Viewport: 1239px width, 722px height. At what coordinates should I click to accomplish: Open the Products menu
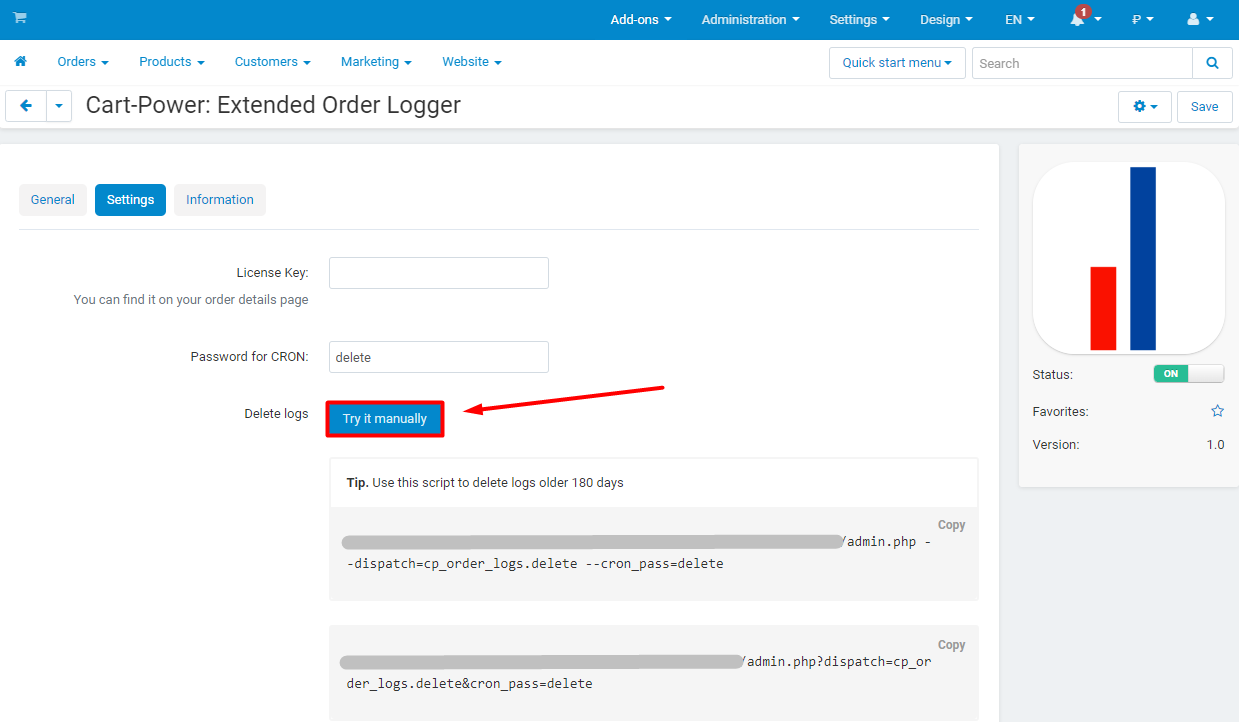click(172, 62)
